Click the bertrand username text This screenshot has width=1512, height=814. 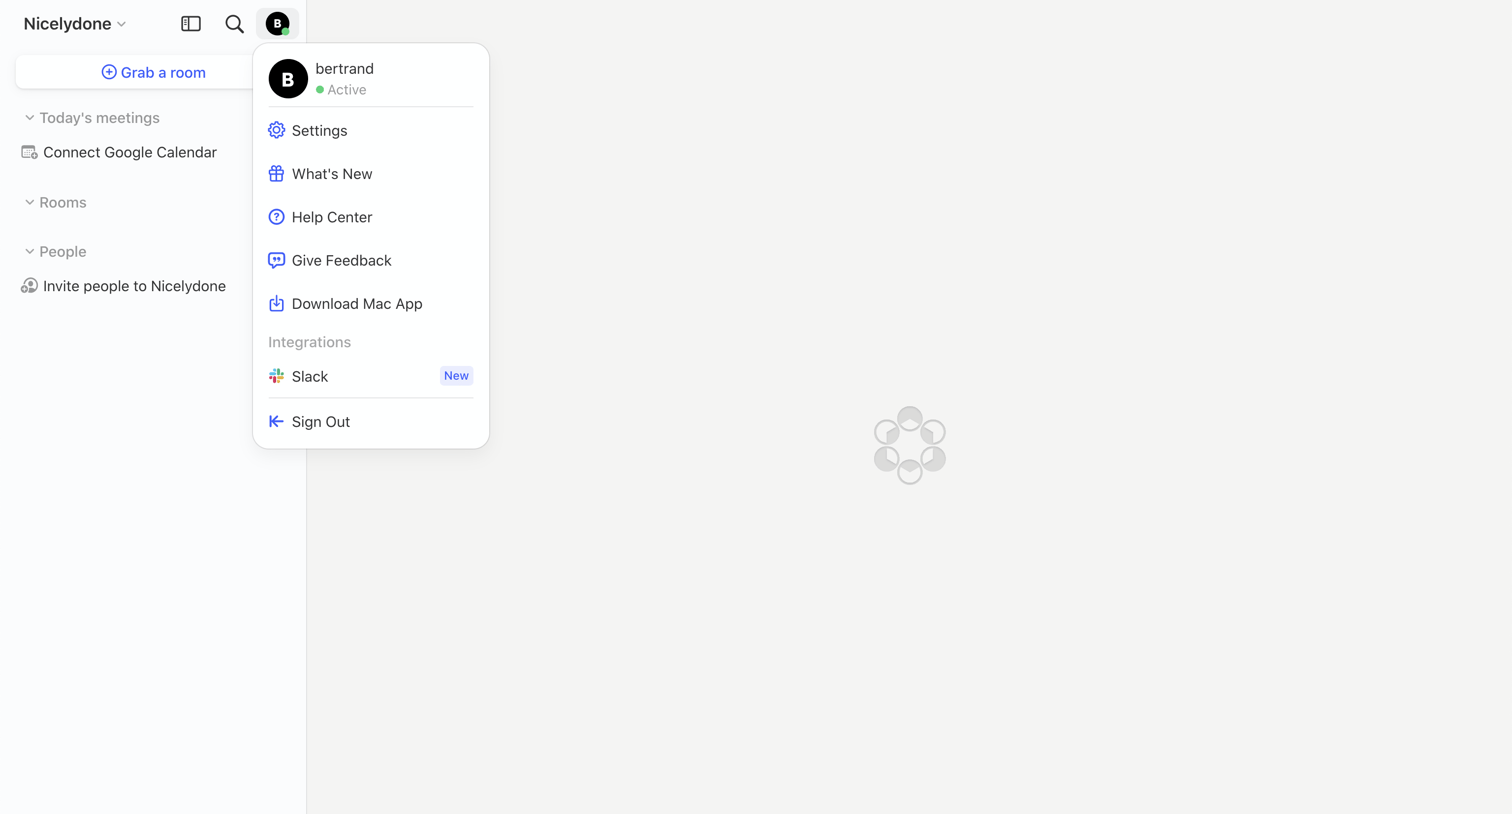[x=344, y=69]
